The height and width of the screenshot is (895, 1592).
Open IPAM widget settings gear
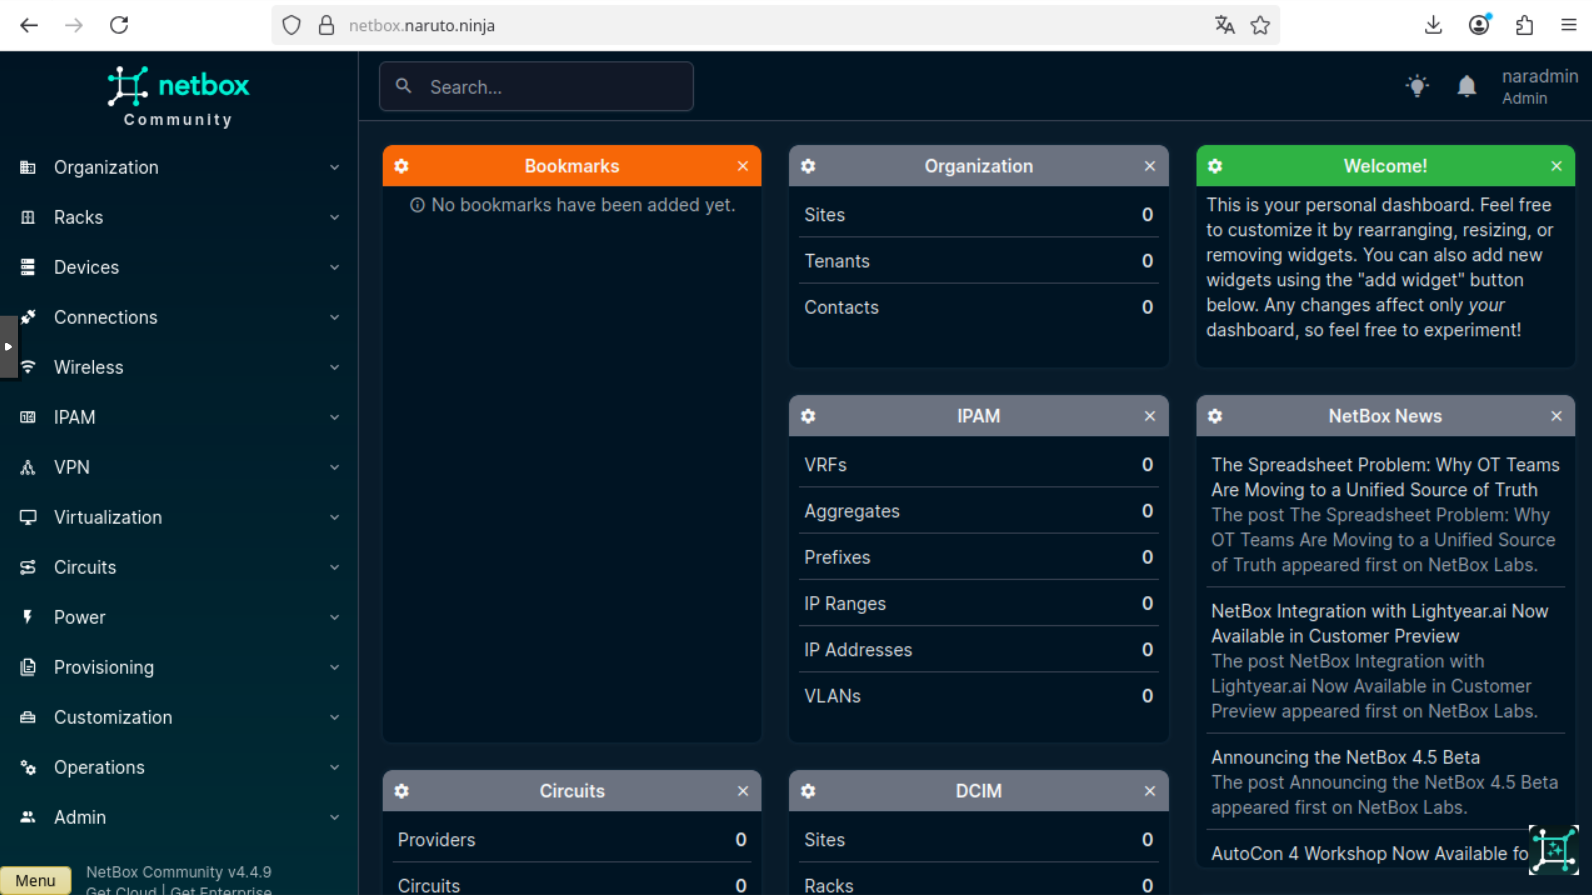(808, 416)
